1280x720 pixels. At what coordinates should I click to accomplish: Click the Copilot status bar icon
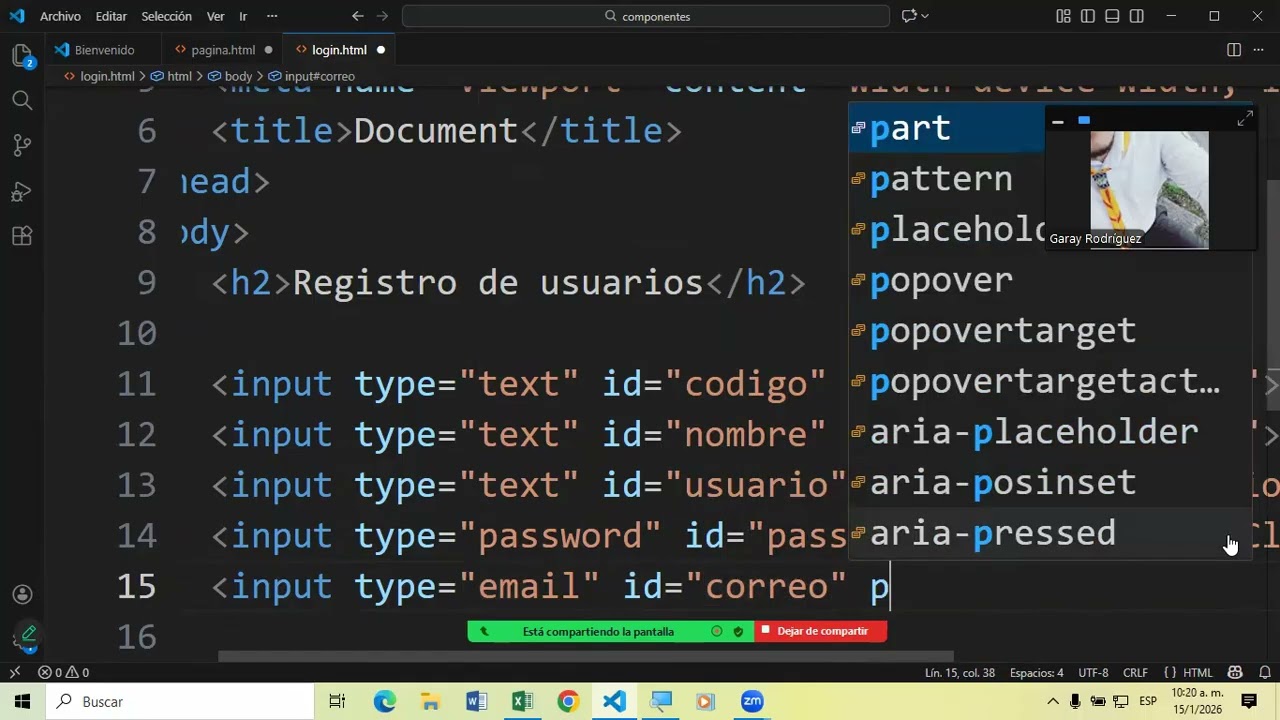tap(1235, 673)
